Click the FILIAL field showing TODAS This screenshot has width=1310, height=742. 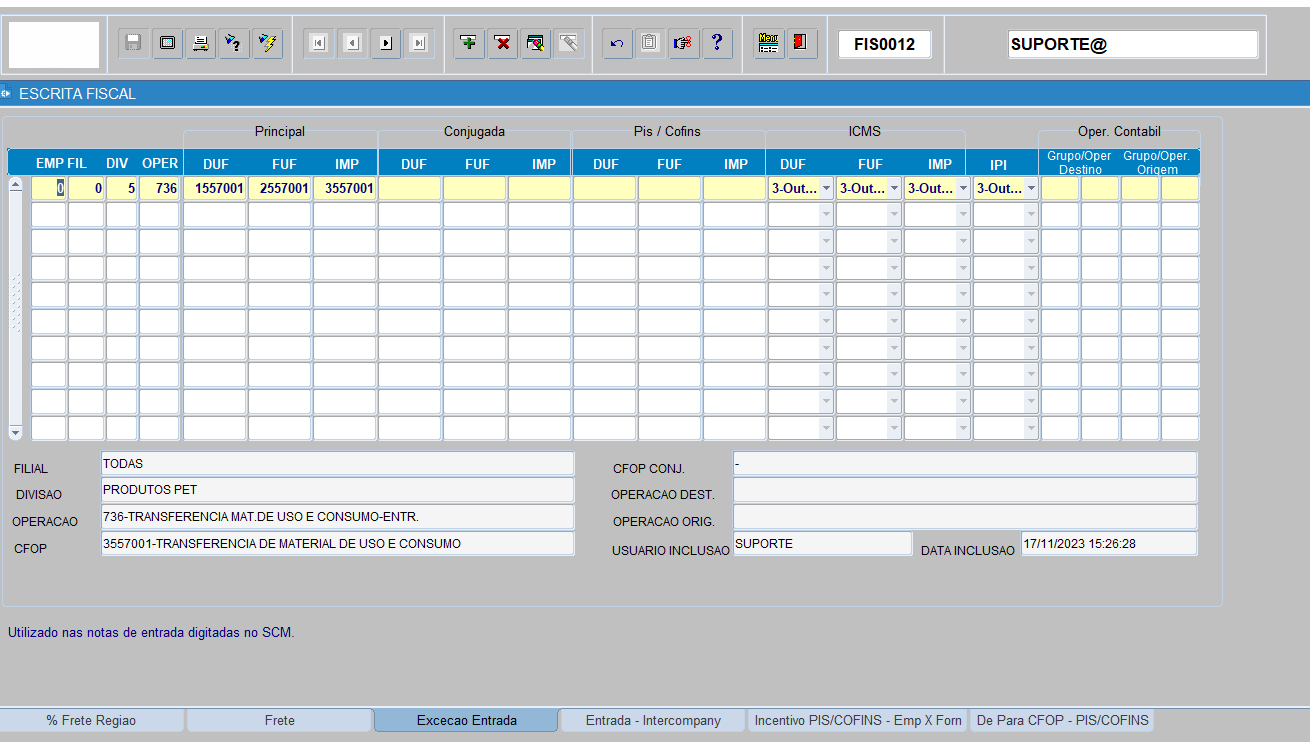coord(338,464)
